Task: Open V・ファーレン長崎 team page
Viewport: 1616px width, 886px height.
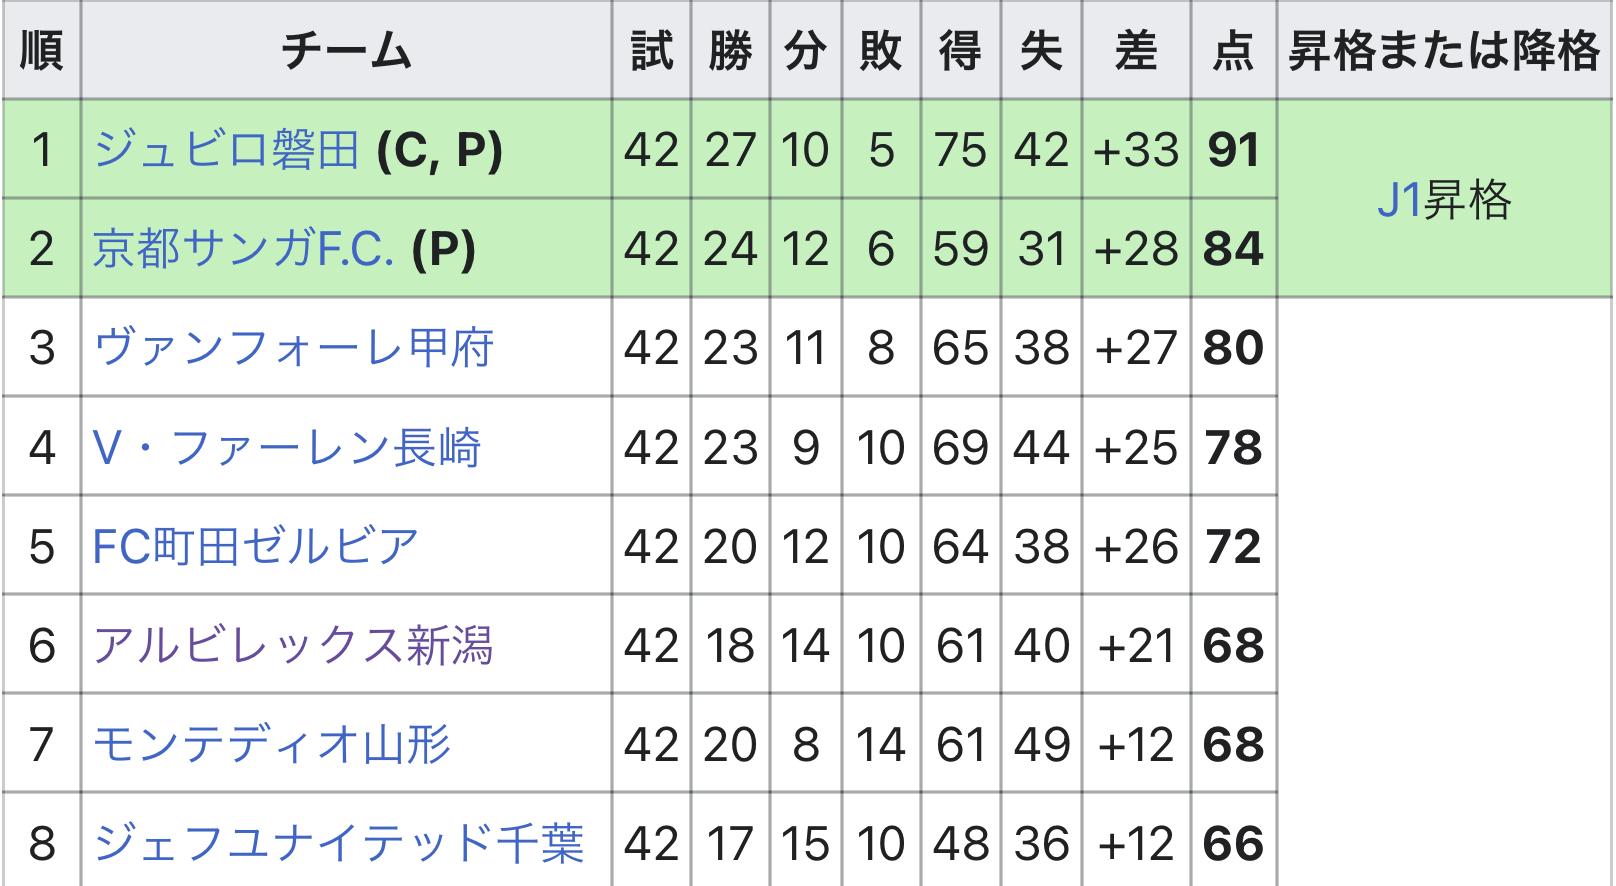Action: point(286,447)
